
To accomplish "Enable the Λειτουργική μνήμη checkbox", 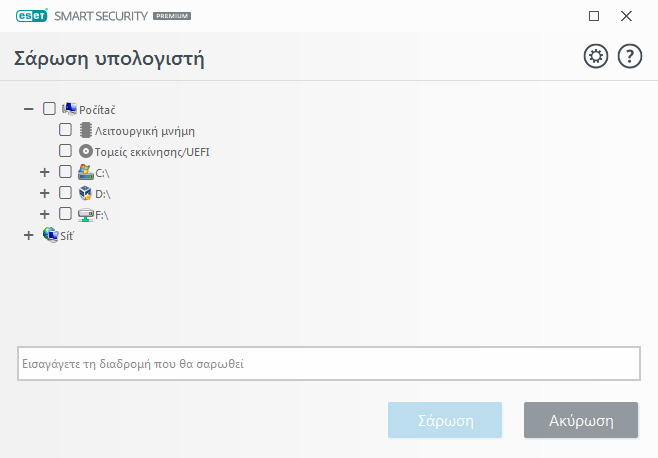I will 65,130.
